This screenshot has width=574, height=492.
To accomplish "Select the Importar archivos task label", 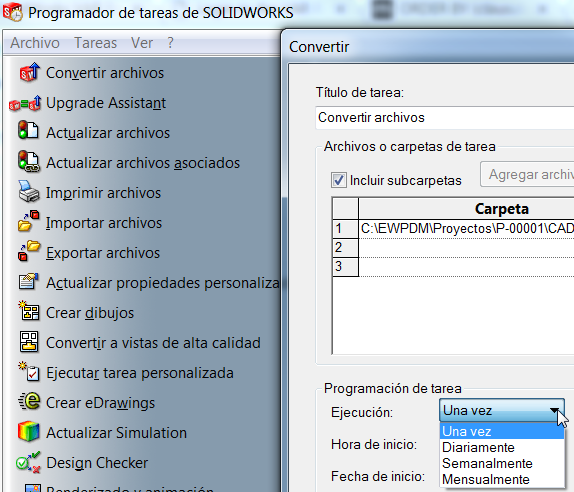I will [104, 223].
